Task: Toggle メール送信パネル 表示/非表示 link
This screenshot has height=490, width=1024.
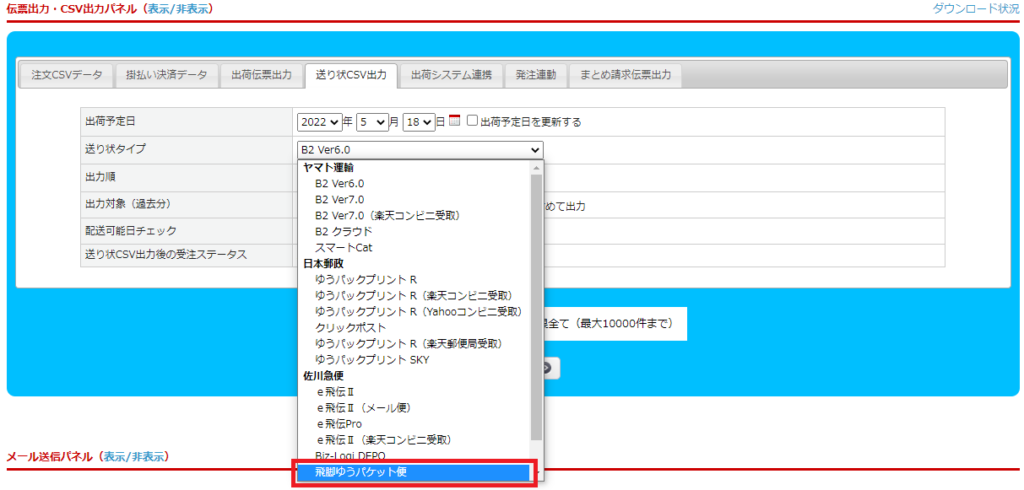Action: (x=133, y=456)
